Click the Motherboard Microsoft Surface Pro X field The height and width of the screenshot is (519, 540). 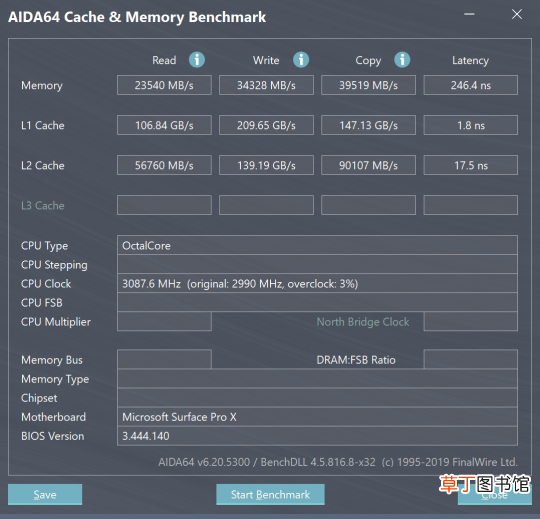click(317, 417)
